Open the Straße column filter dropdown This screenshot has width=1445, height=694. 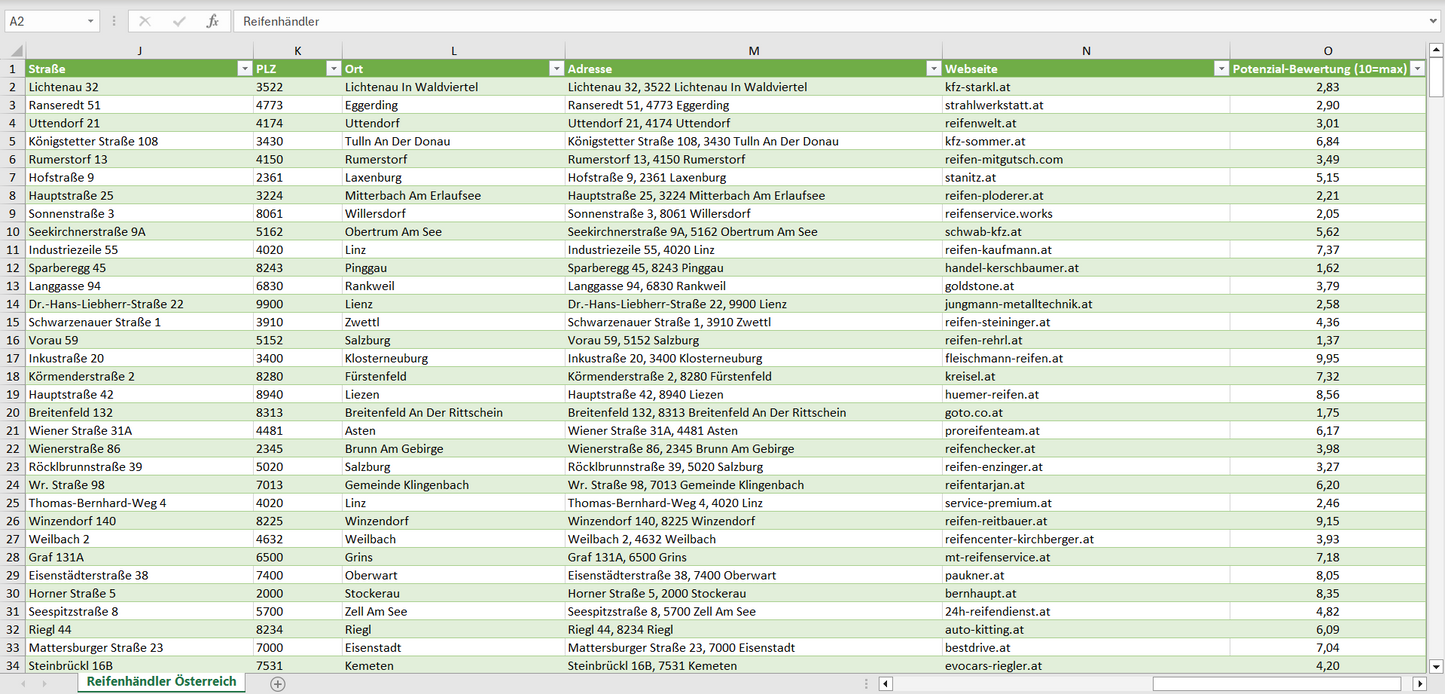[x=244, y=69]
